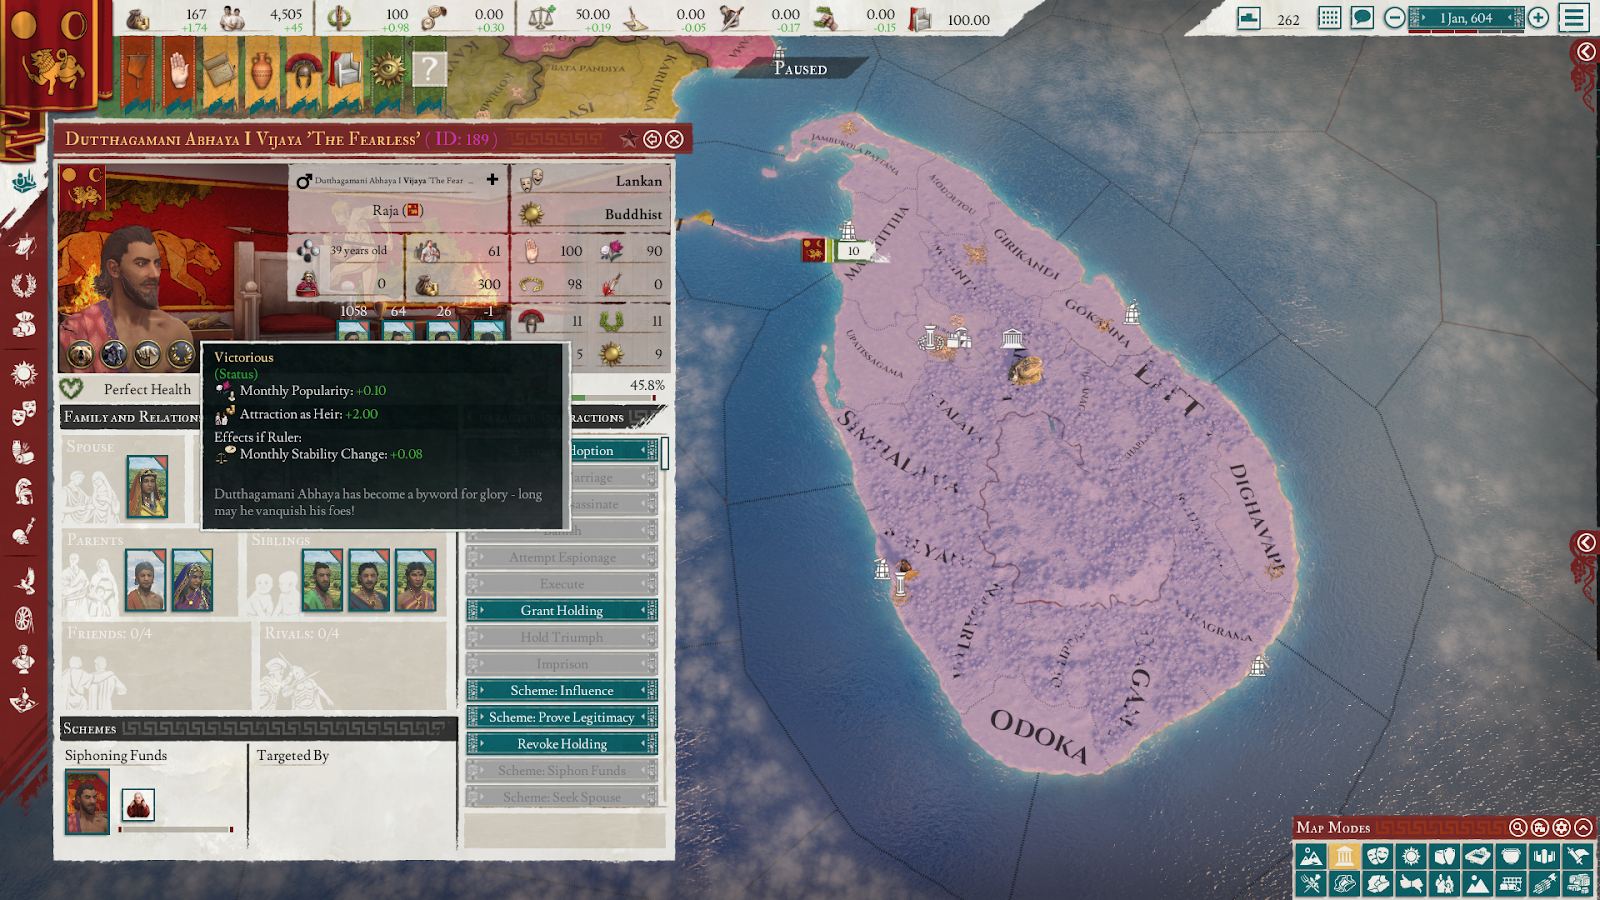Open the ship sidebar icon at top
The image size is (1600, 900).
coord(24,182)
